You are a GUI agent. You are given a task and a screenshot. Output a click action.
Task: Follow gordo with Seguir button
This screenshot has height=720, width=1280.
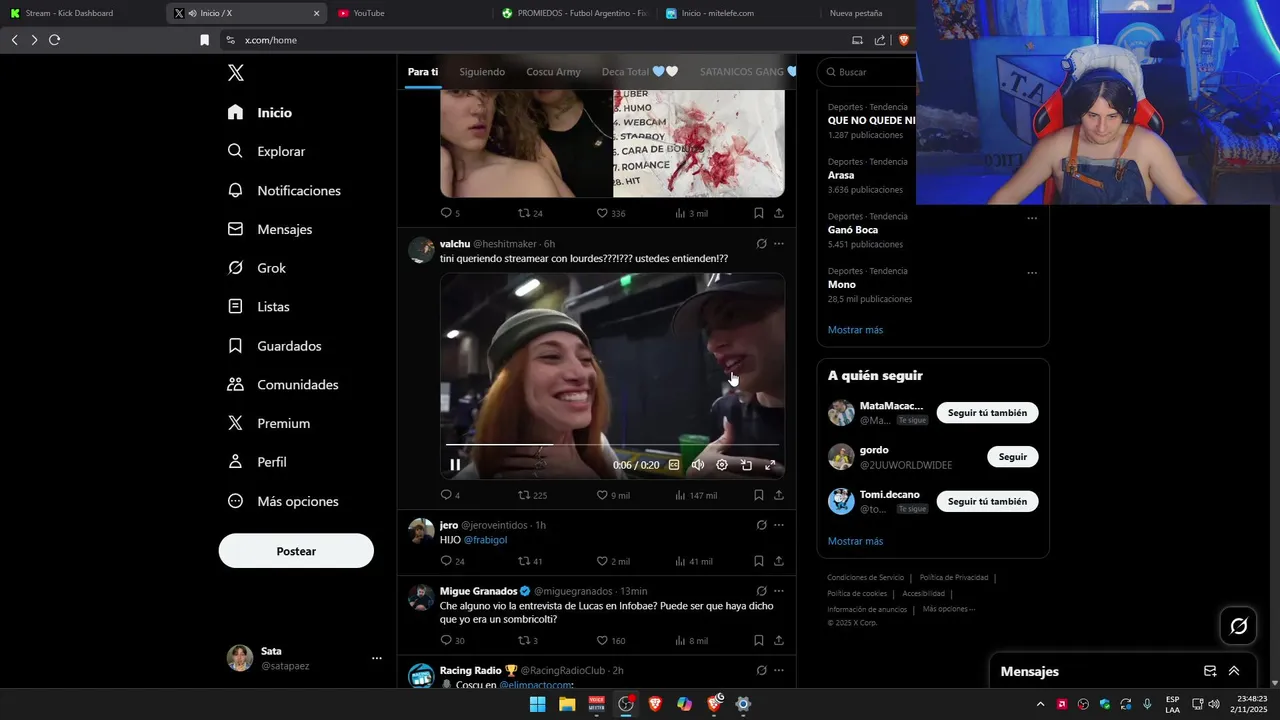pos(1012,457)
